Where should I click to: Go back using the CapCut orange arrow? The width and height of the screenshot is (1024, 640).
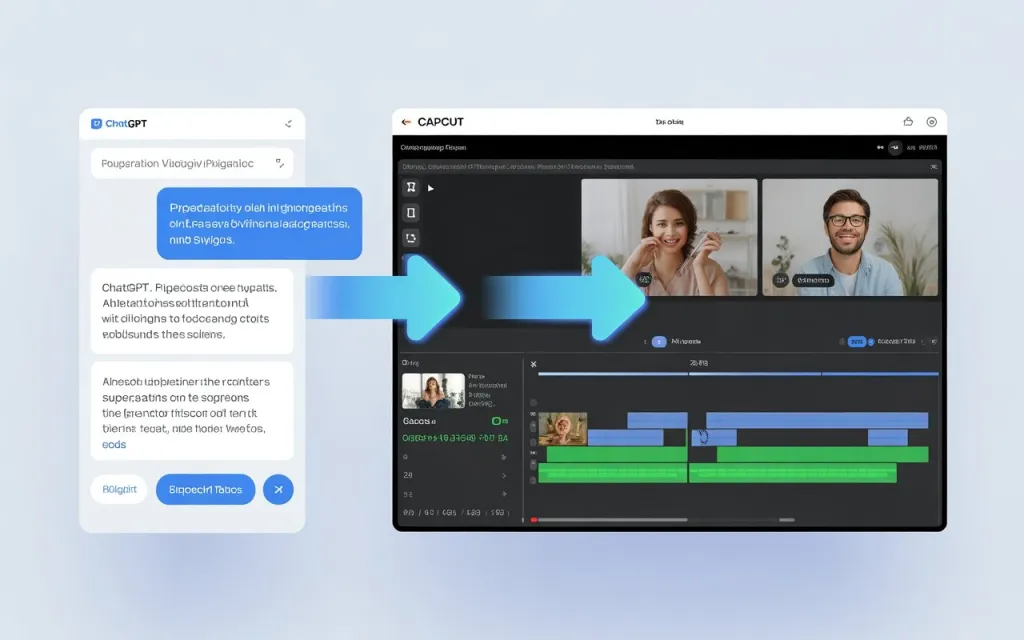click(x=406, y=122)
